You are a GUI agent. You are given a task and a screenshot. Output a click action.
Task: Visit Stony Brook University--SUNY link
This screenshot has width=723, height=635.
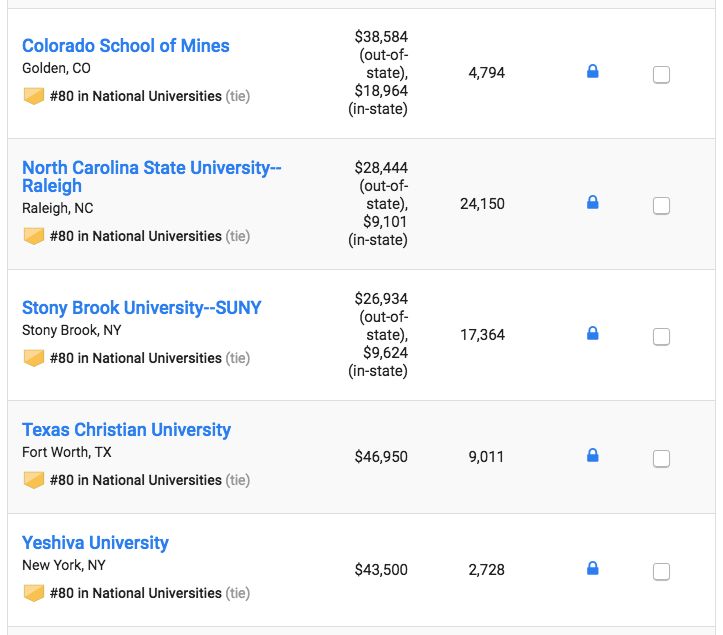(x=141, y=308)
